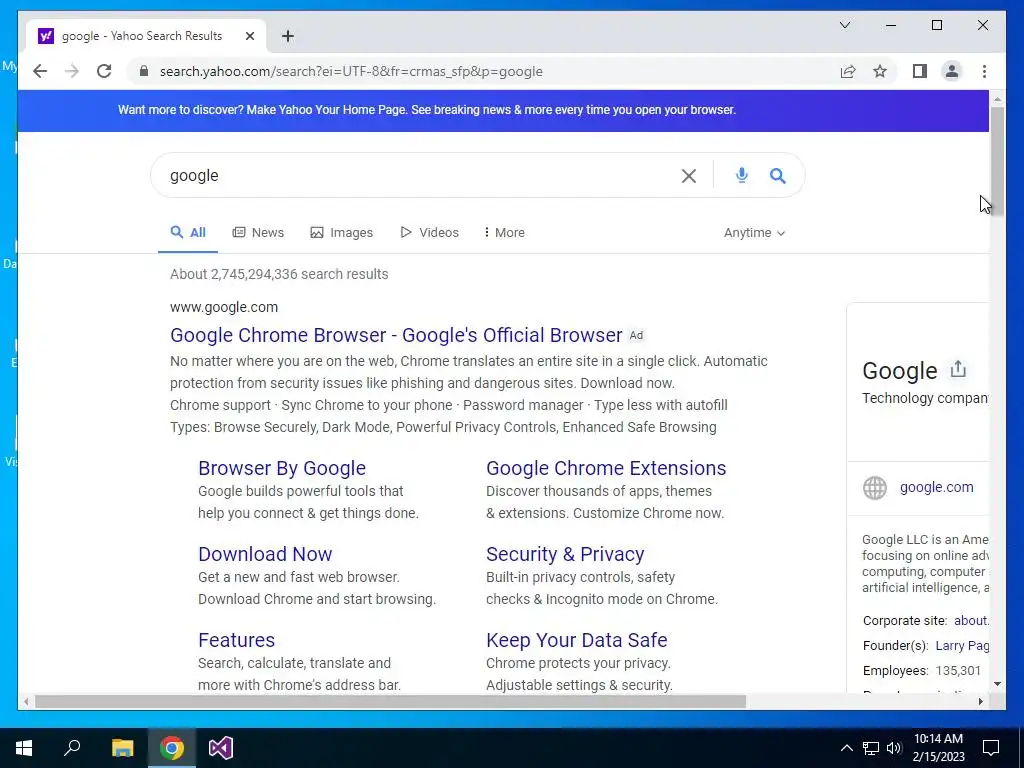Open the network status tray icon
The width and height of the screenshot is (1024, 768).
(871, 748)
